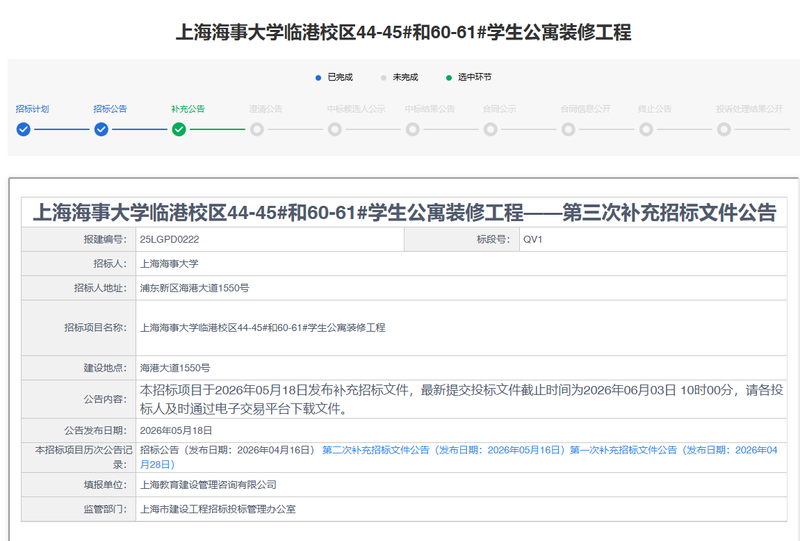Viewport: 800px width, 541px height.
Task: Click the 公告发布日期: field label
Action: [x=95, y=430]
